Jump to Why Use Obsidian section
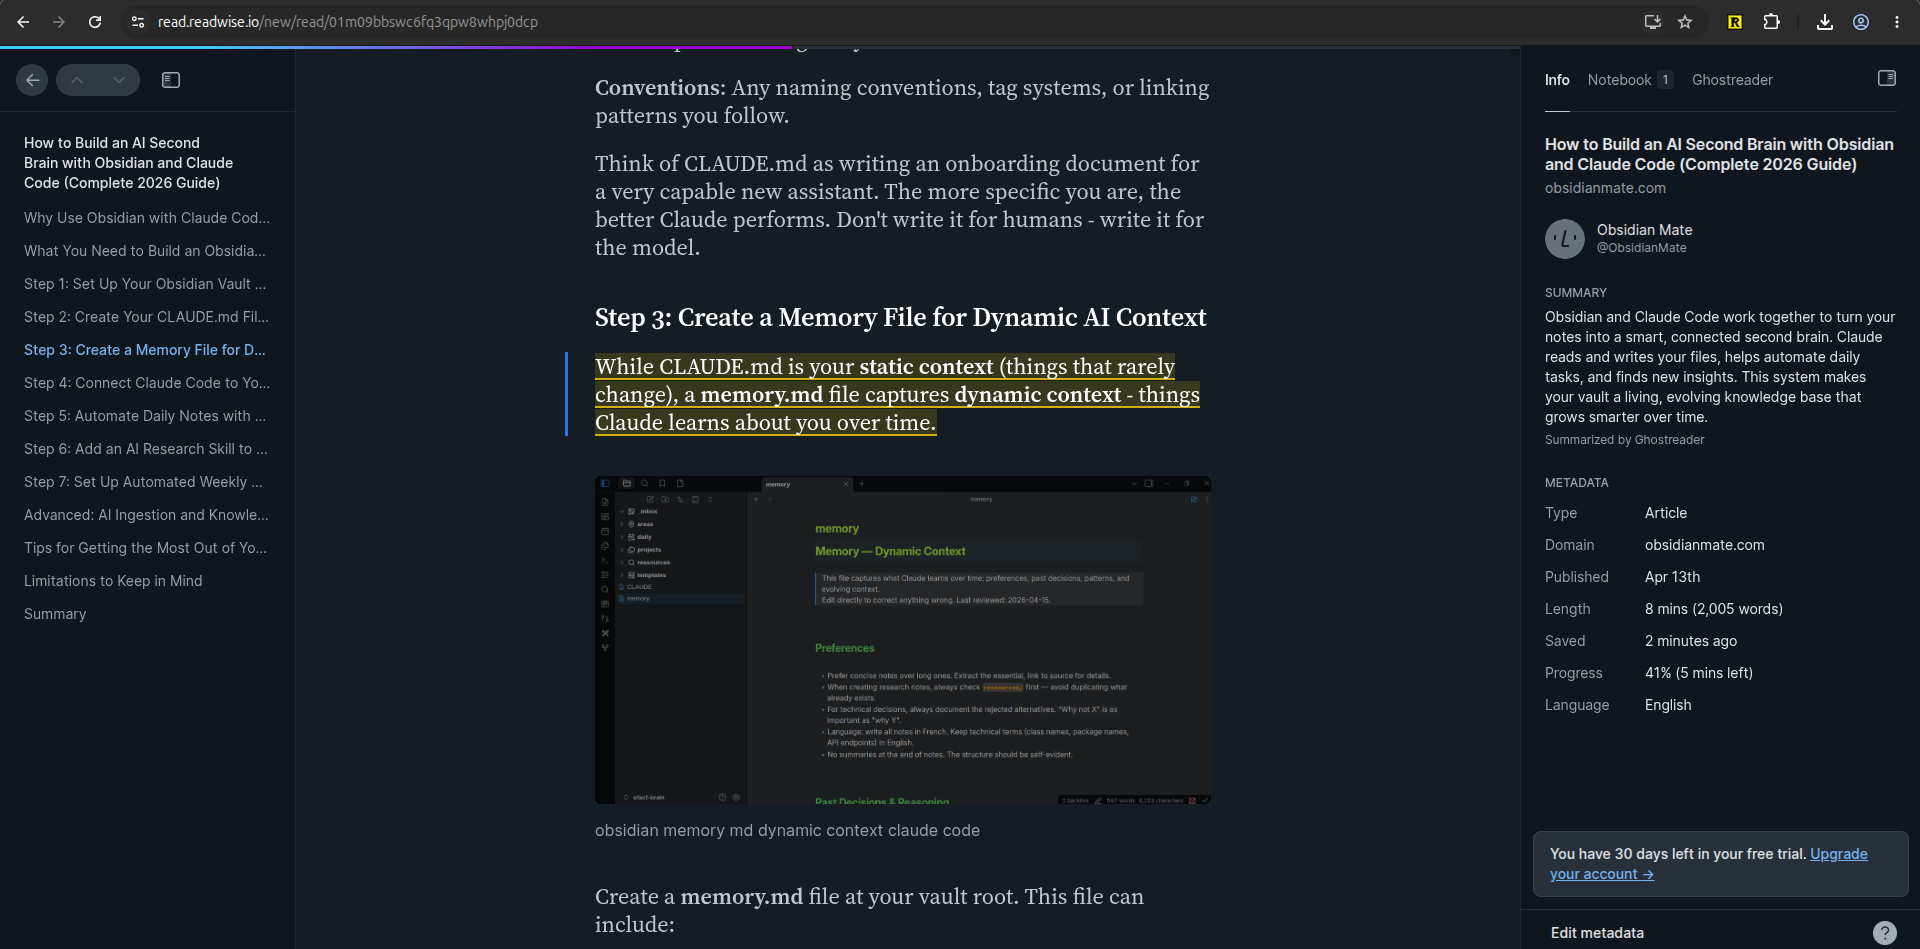The width and height of the screenshot is (1920, 949). coord(147,218)
